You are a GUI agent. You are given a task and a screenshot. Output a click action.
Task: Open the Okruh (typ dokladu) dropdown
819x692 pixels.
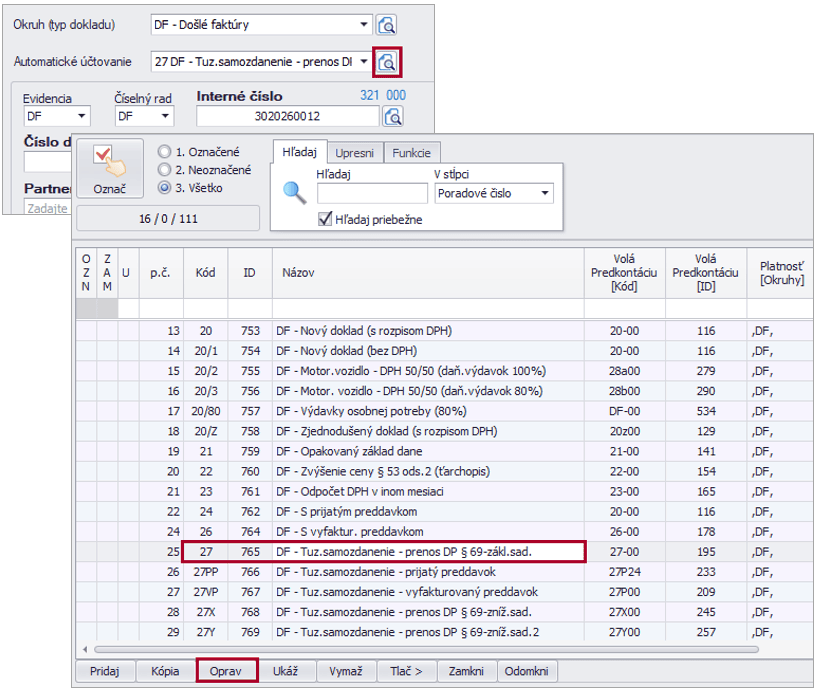[x=362, y=25]
